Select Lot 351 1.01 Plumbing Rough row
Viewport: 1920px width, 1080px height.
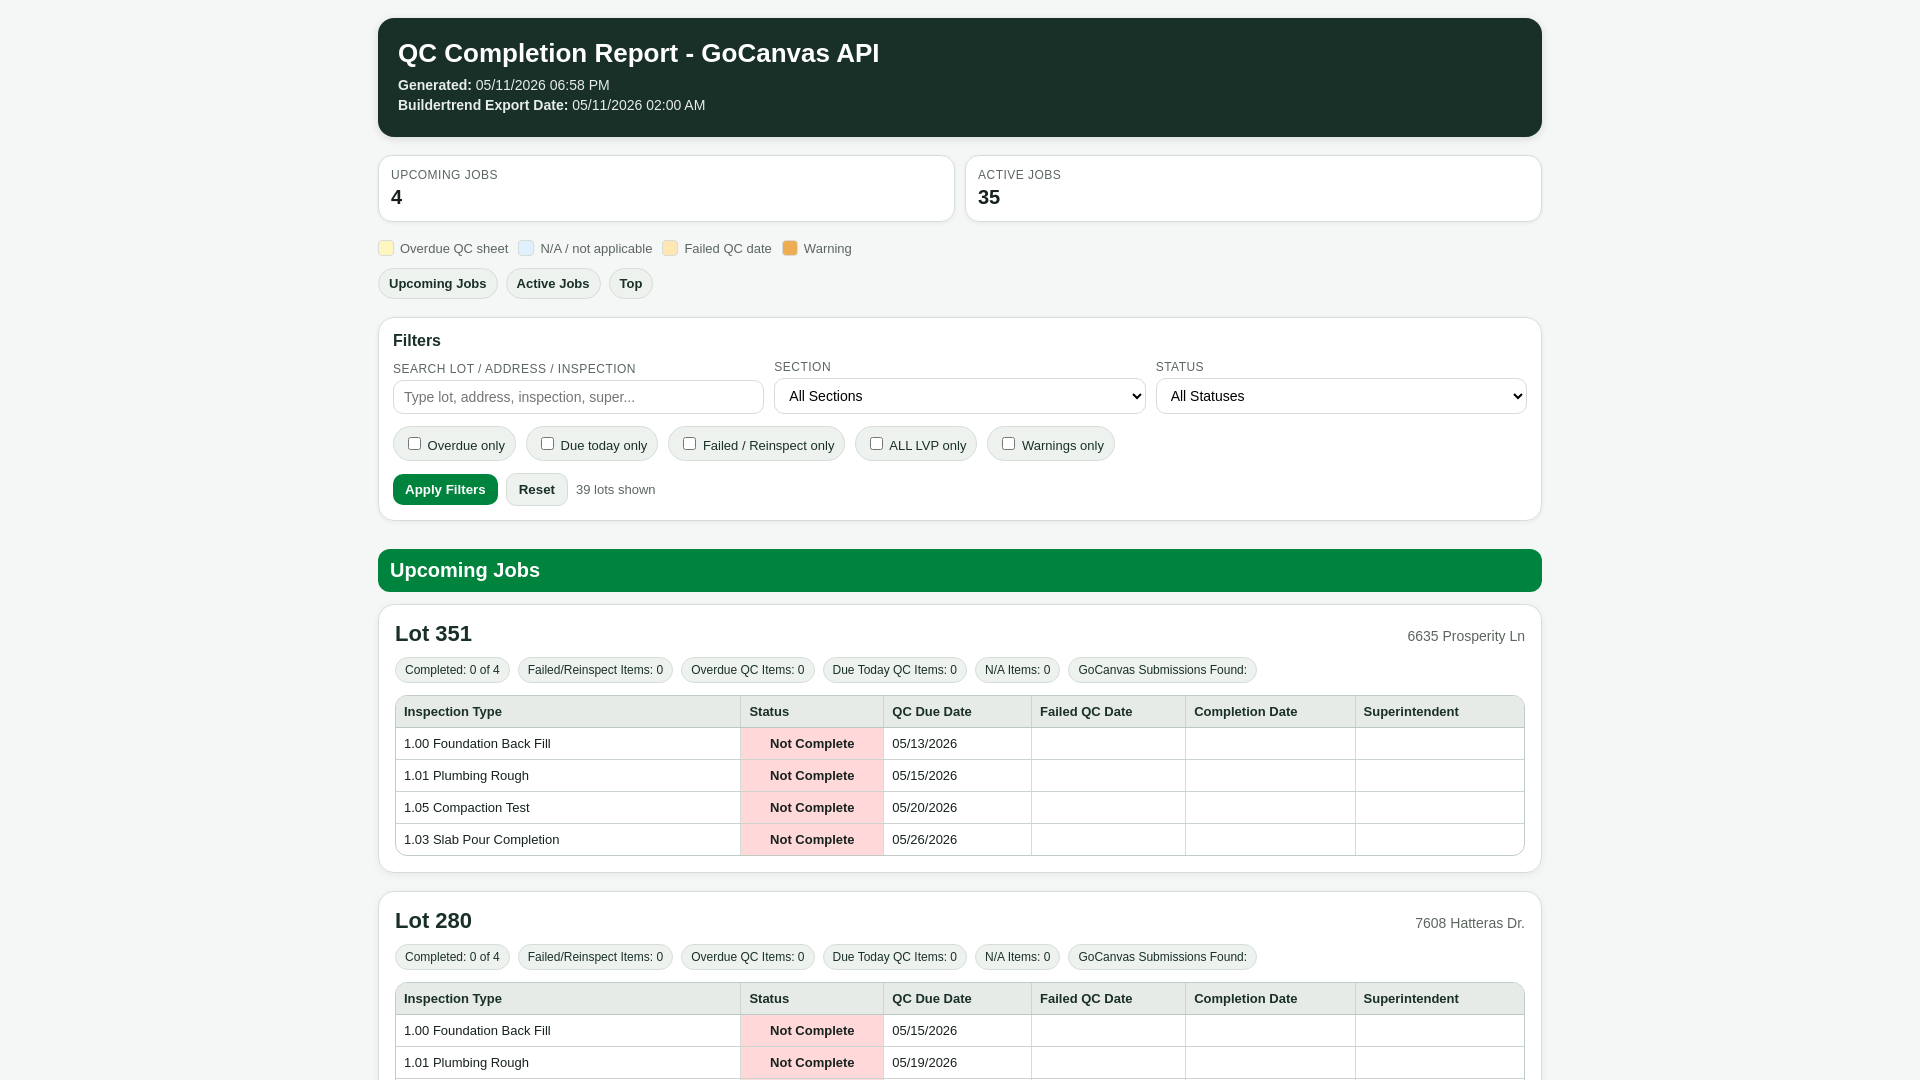tap(960, 776)
